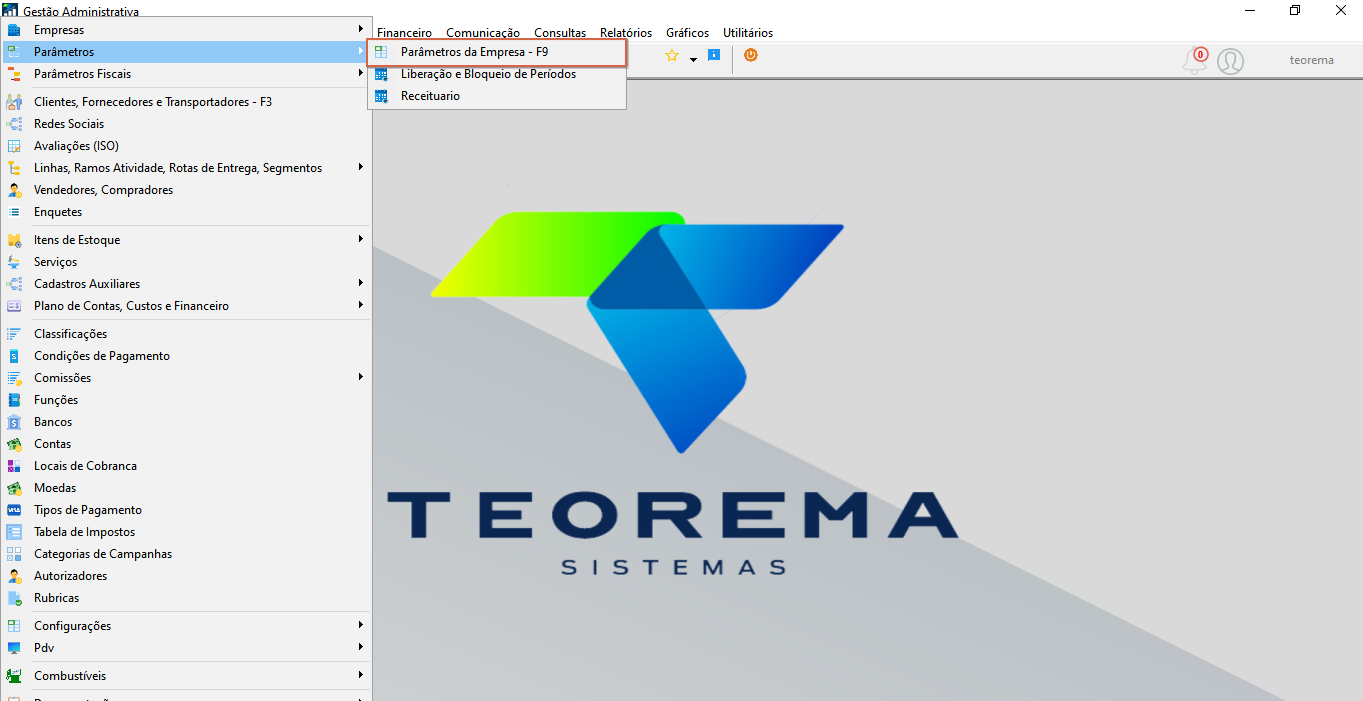This screenshot has width=1363, height=701.
Task: Open the Receituario submenu entry
Action: [497, 96]
